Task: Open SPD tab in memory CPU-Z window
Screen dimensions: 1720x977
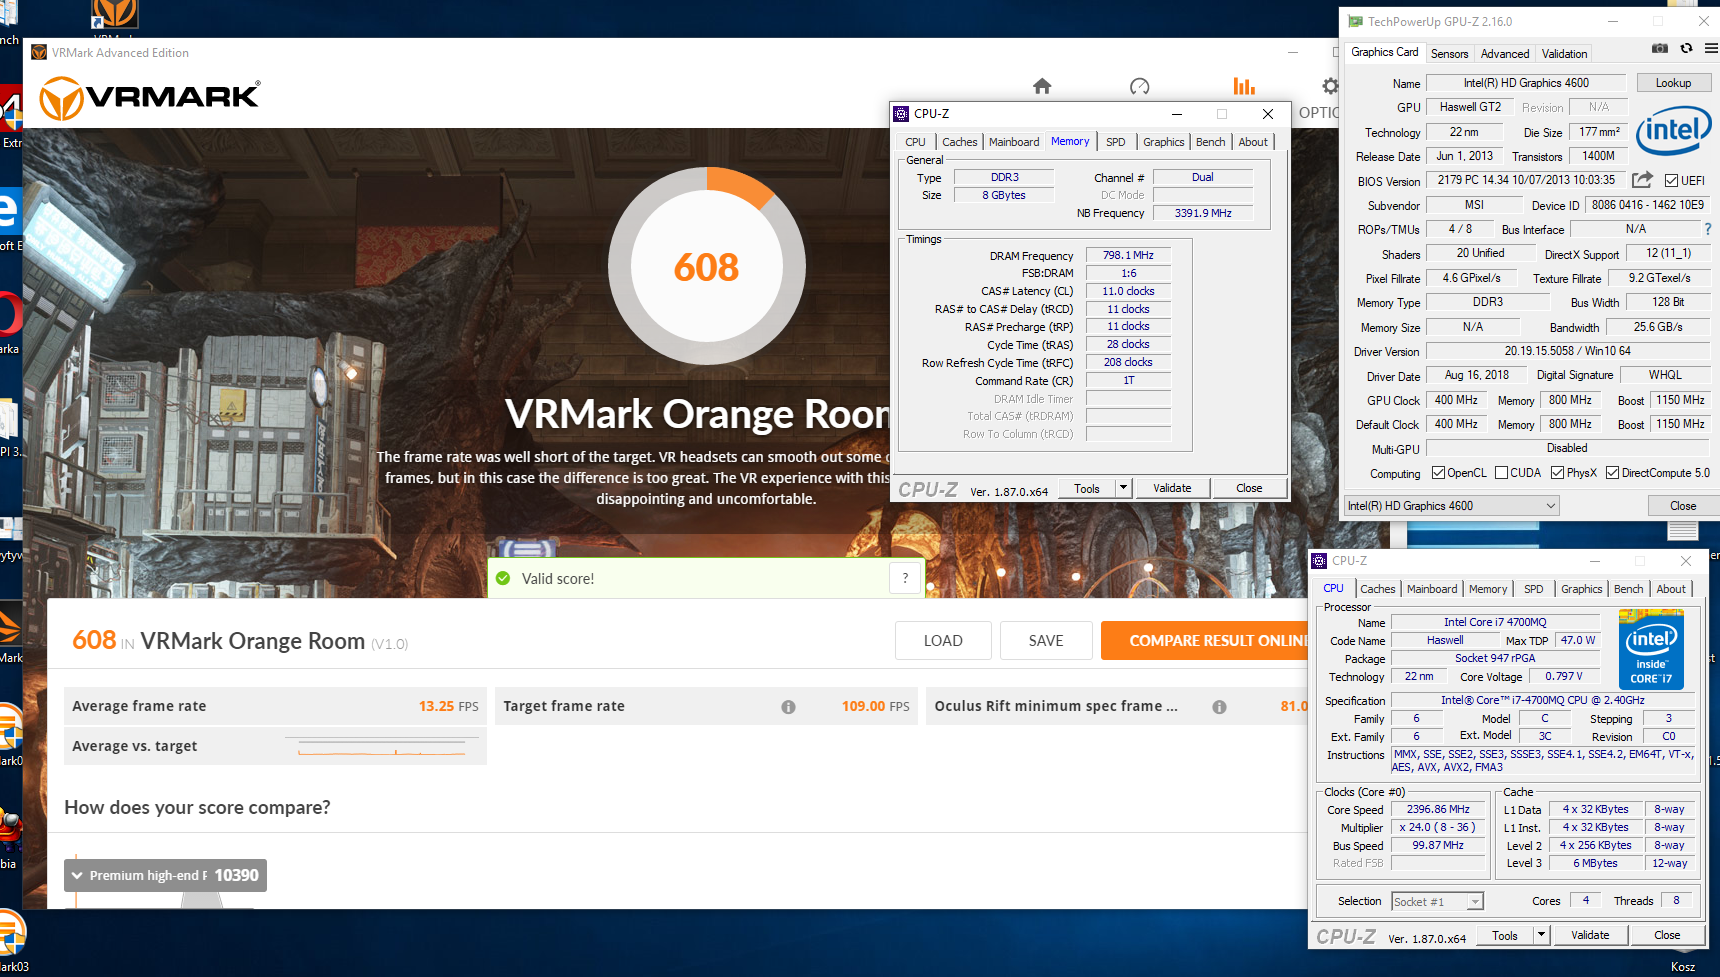Action: click(x=1116, y=142)
